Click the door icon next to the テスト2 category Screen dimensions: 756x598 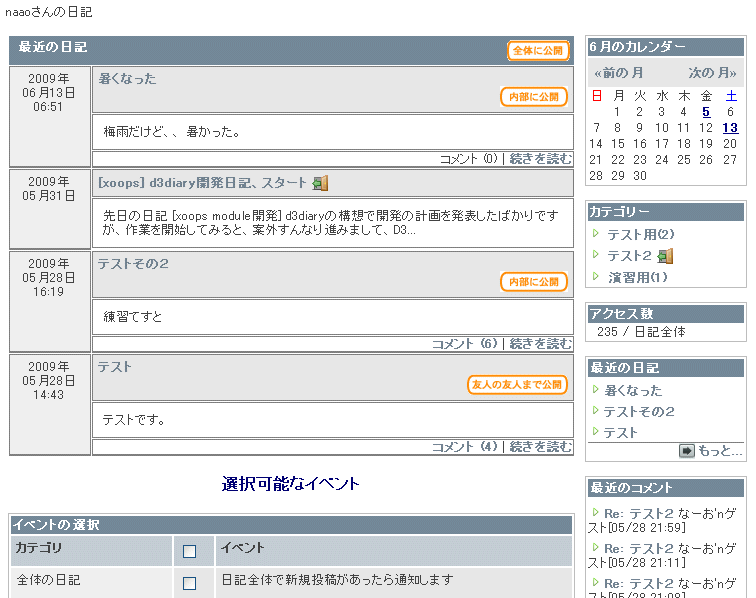coord(666,256)
